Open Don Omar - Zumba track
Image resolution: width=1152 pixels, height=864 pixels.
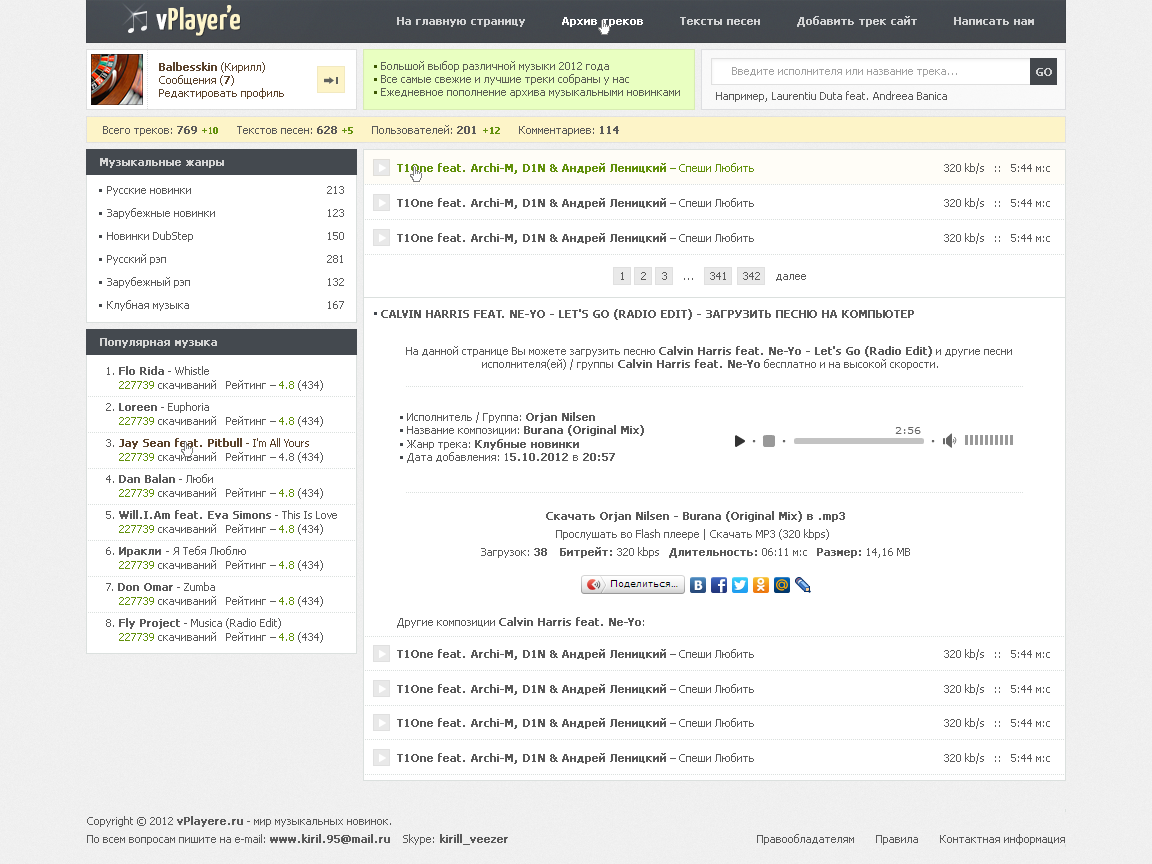[x=167, y=587]
